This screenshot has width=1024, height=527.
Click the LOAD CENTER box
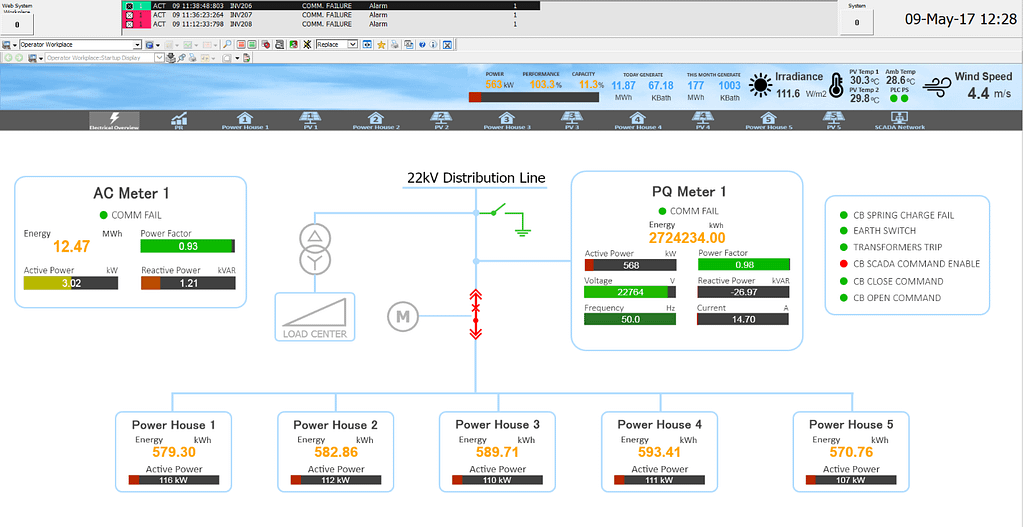316,317
